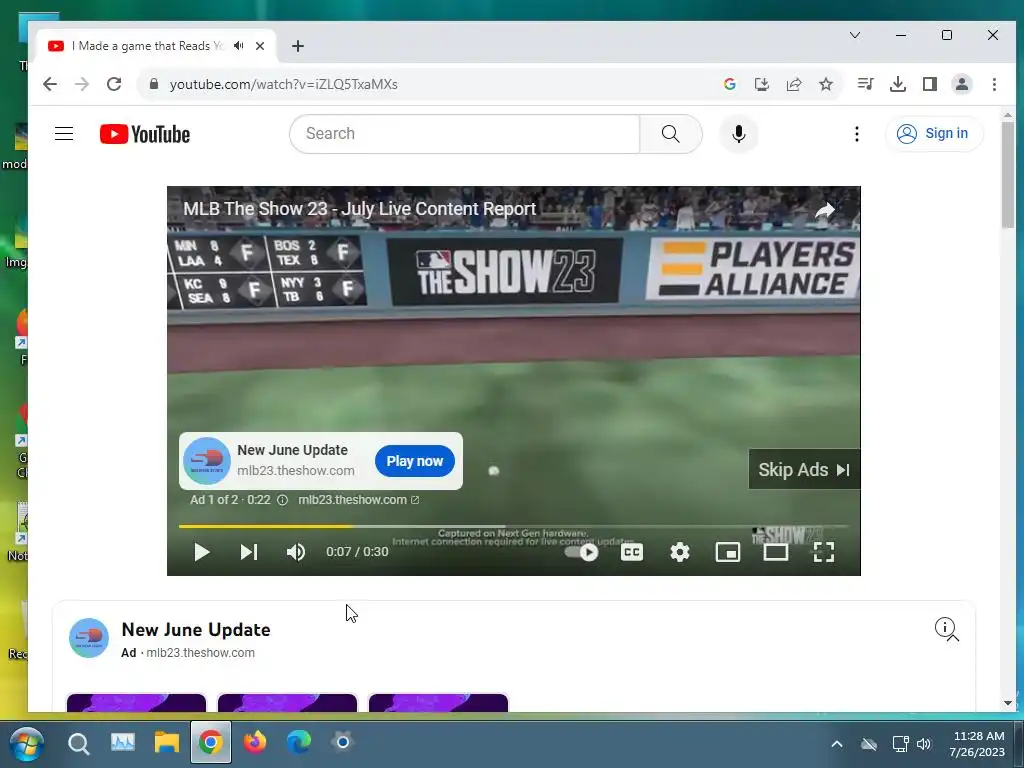
Task: Expand the tab search chevron
Action: 855,35
